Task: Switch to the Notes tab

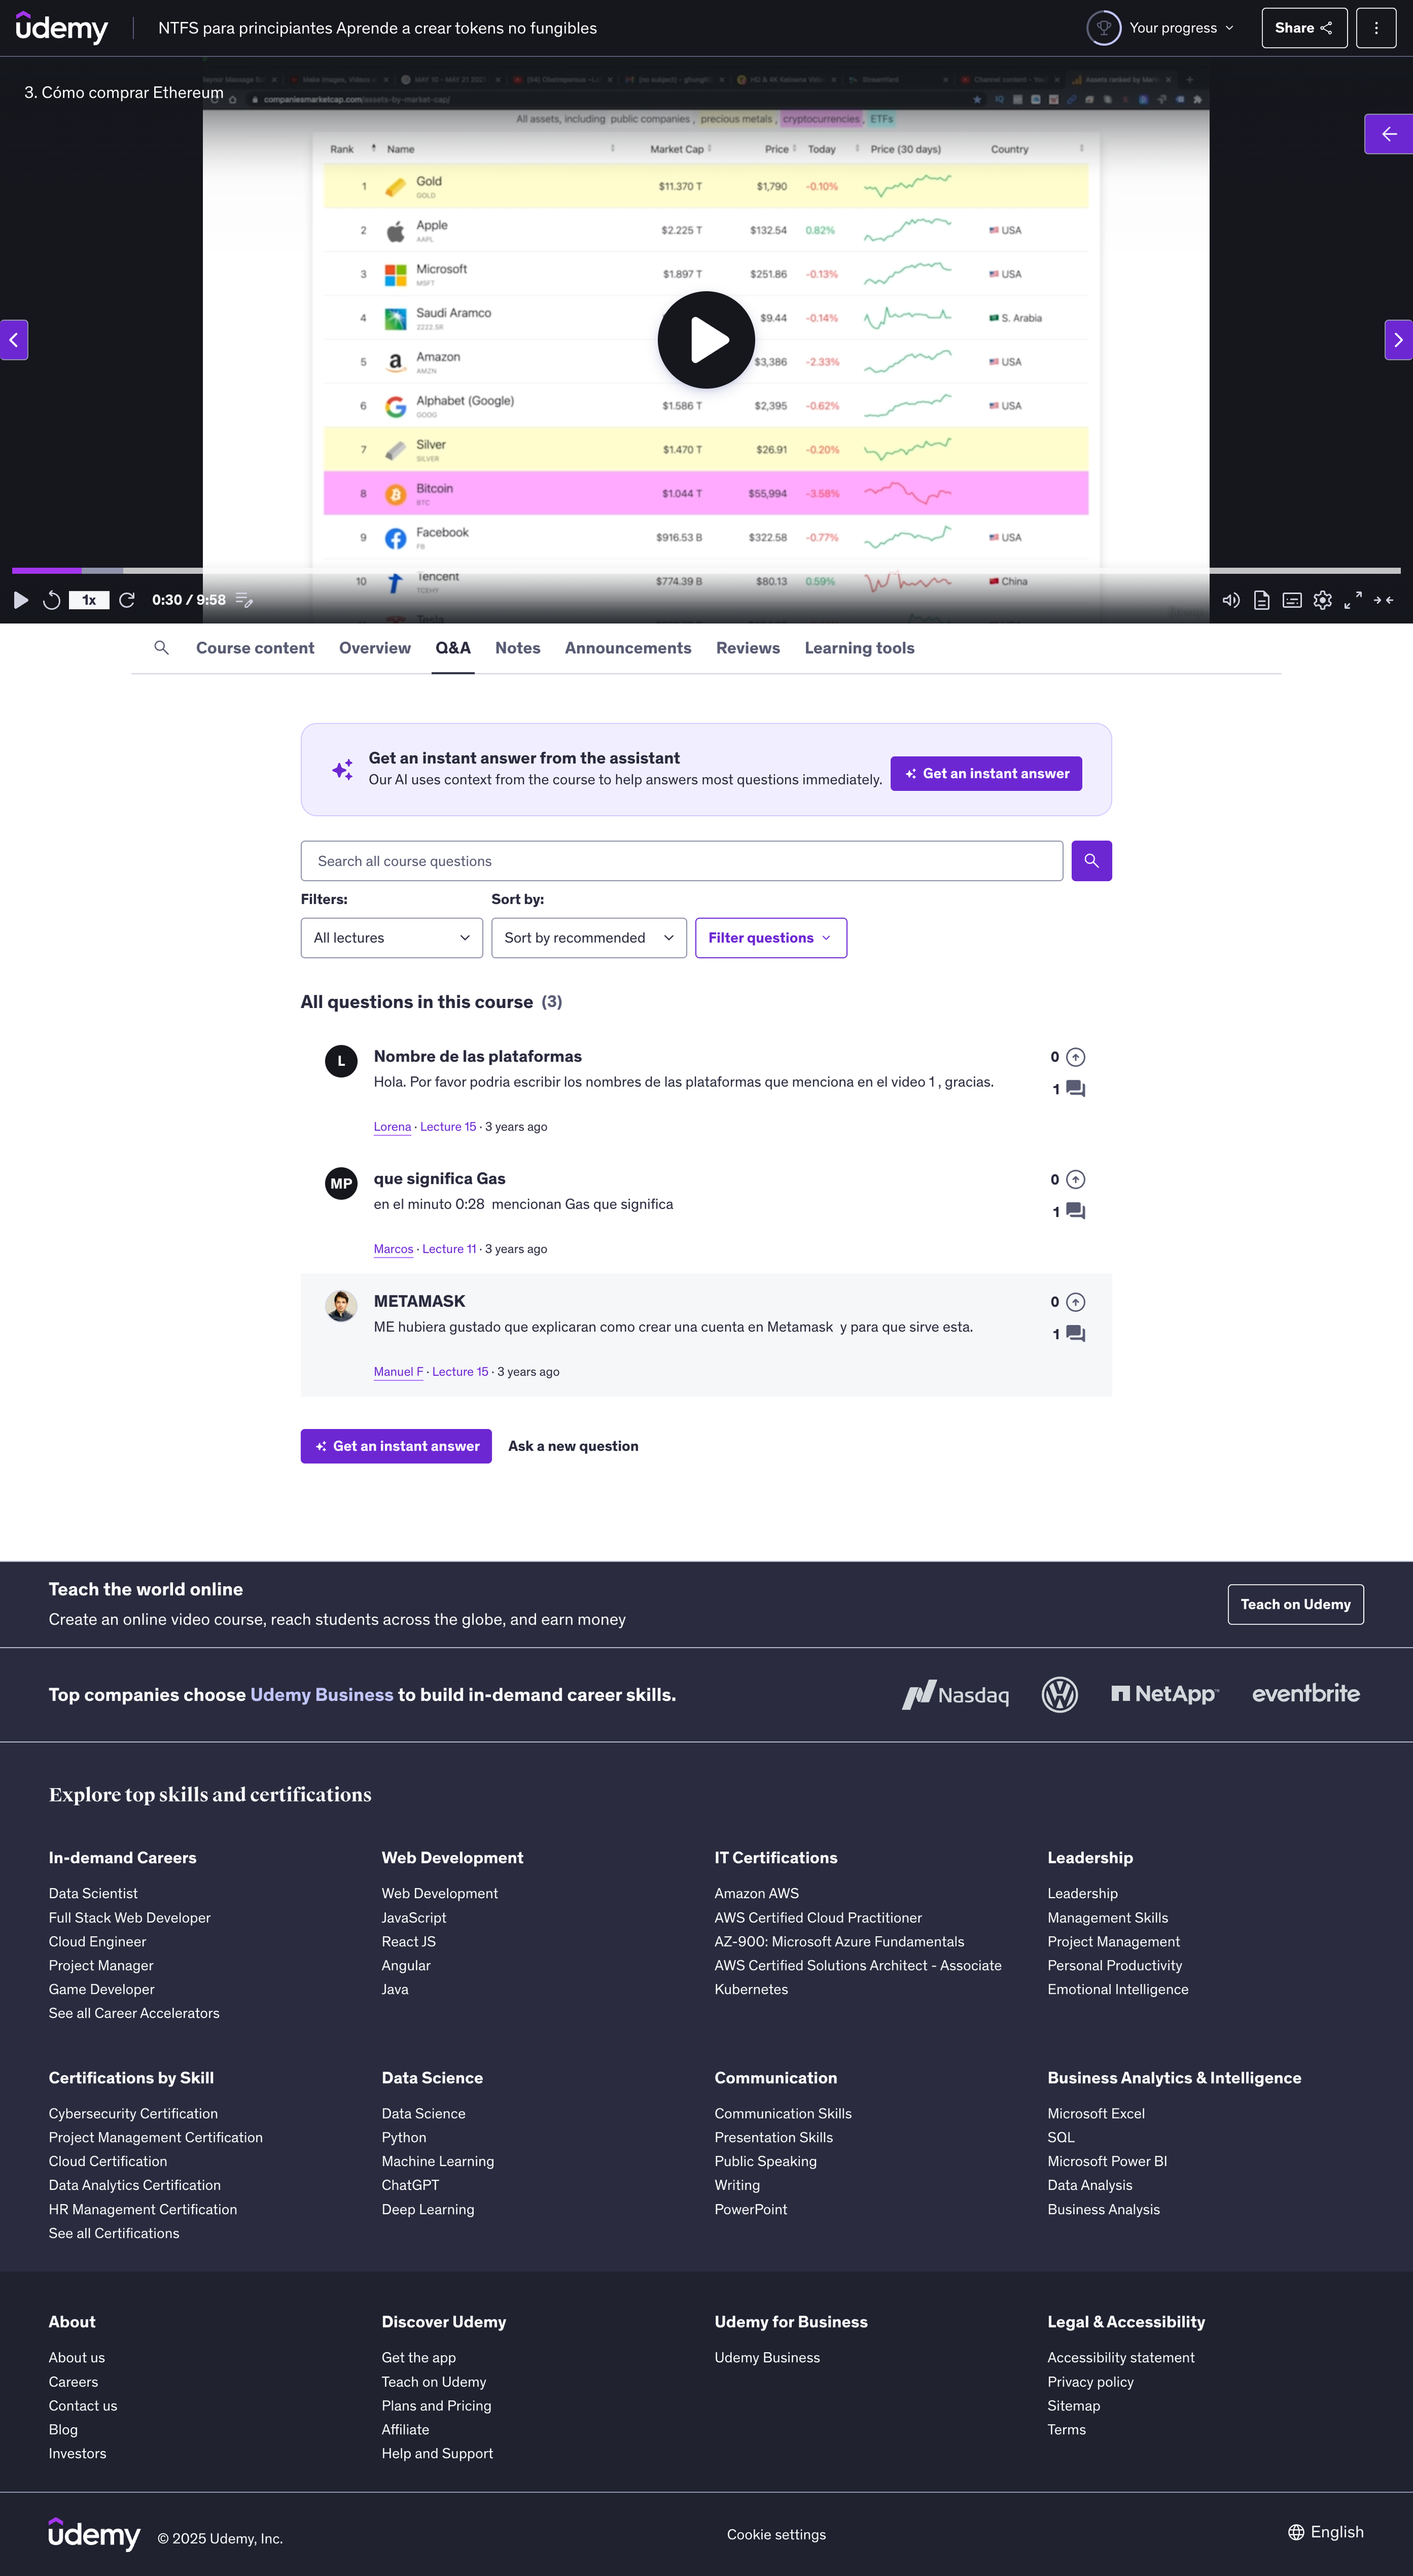Action: pos(517,648)
